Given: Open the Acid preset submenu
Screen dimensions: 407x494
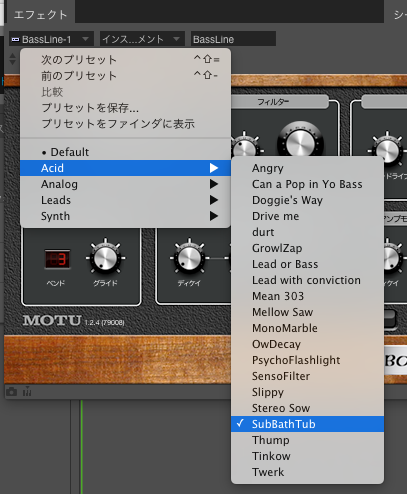Looking at the screenshot, I should pos(125,168).
